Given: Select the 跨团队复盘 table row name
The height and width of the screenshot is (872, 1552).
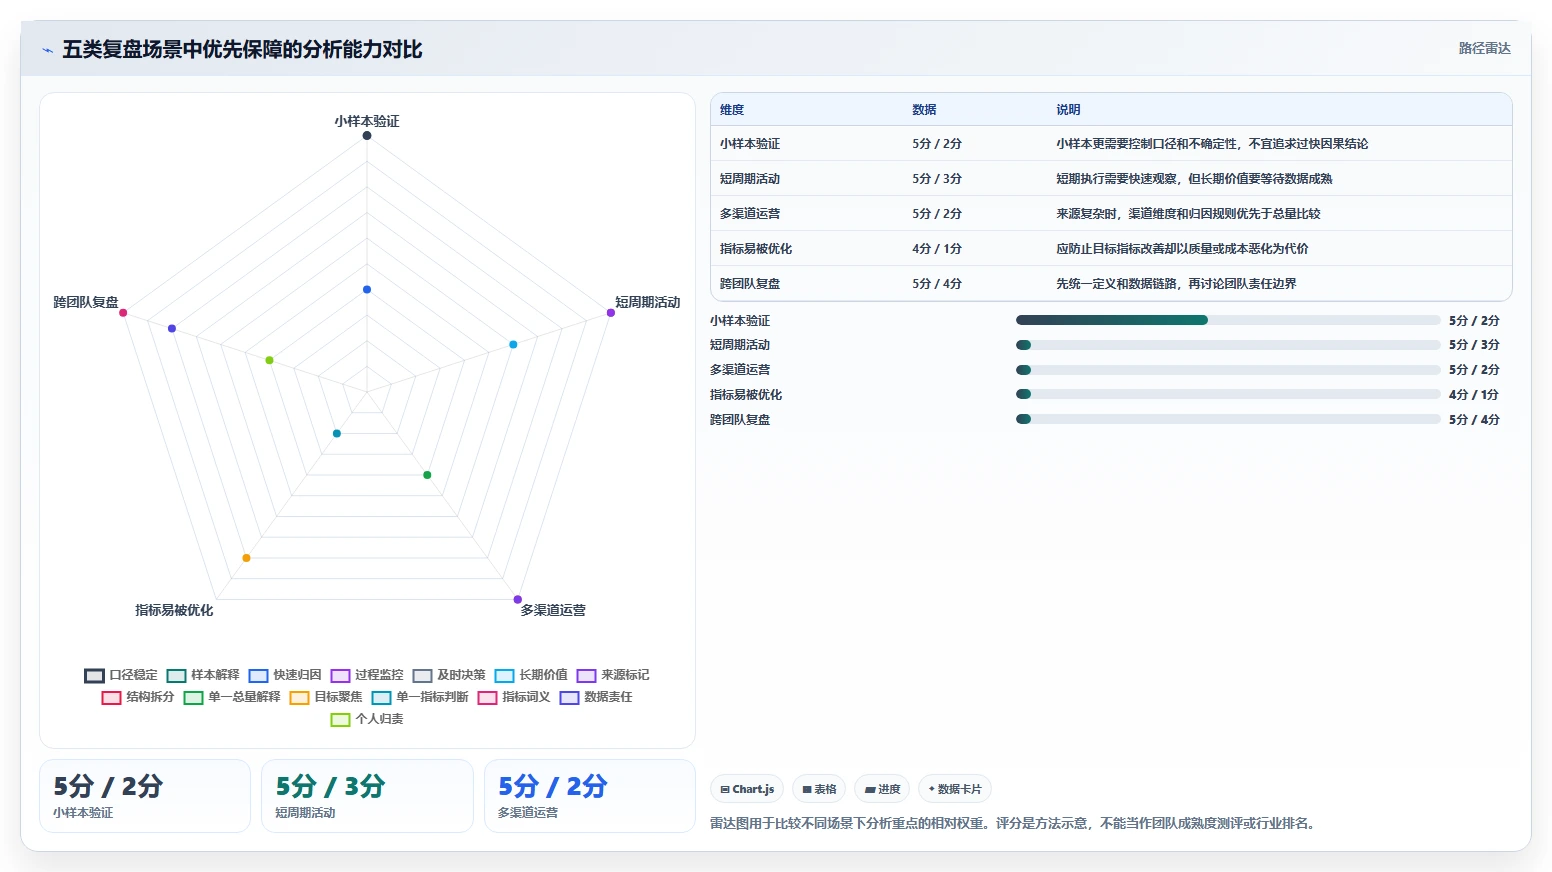Looking at the screenshot, I should (750, 284).
